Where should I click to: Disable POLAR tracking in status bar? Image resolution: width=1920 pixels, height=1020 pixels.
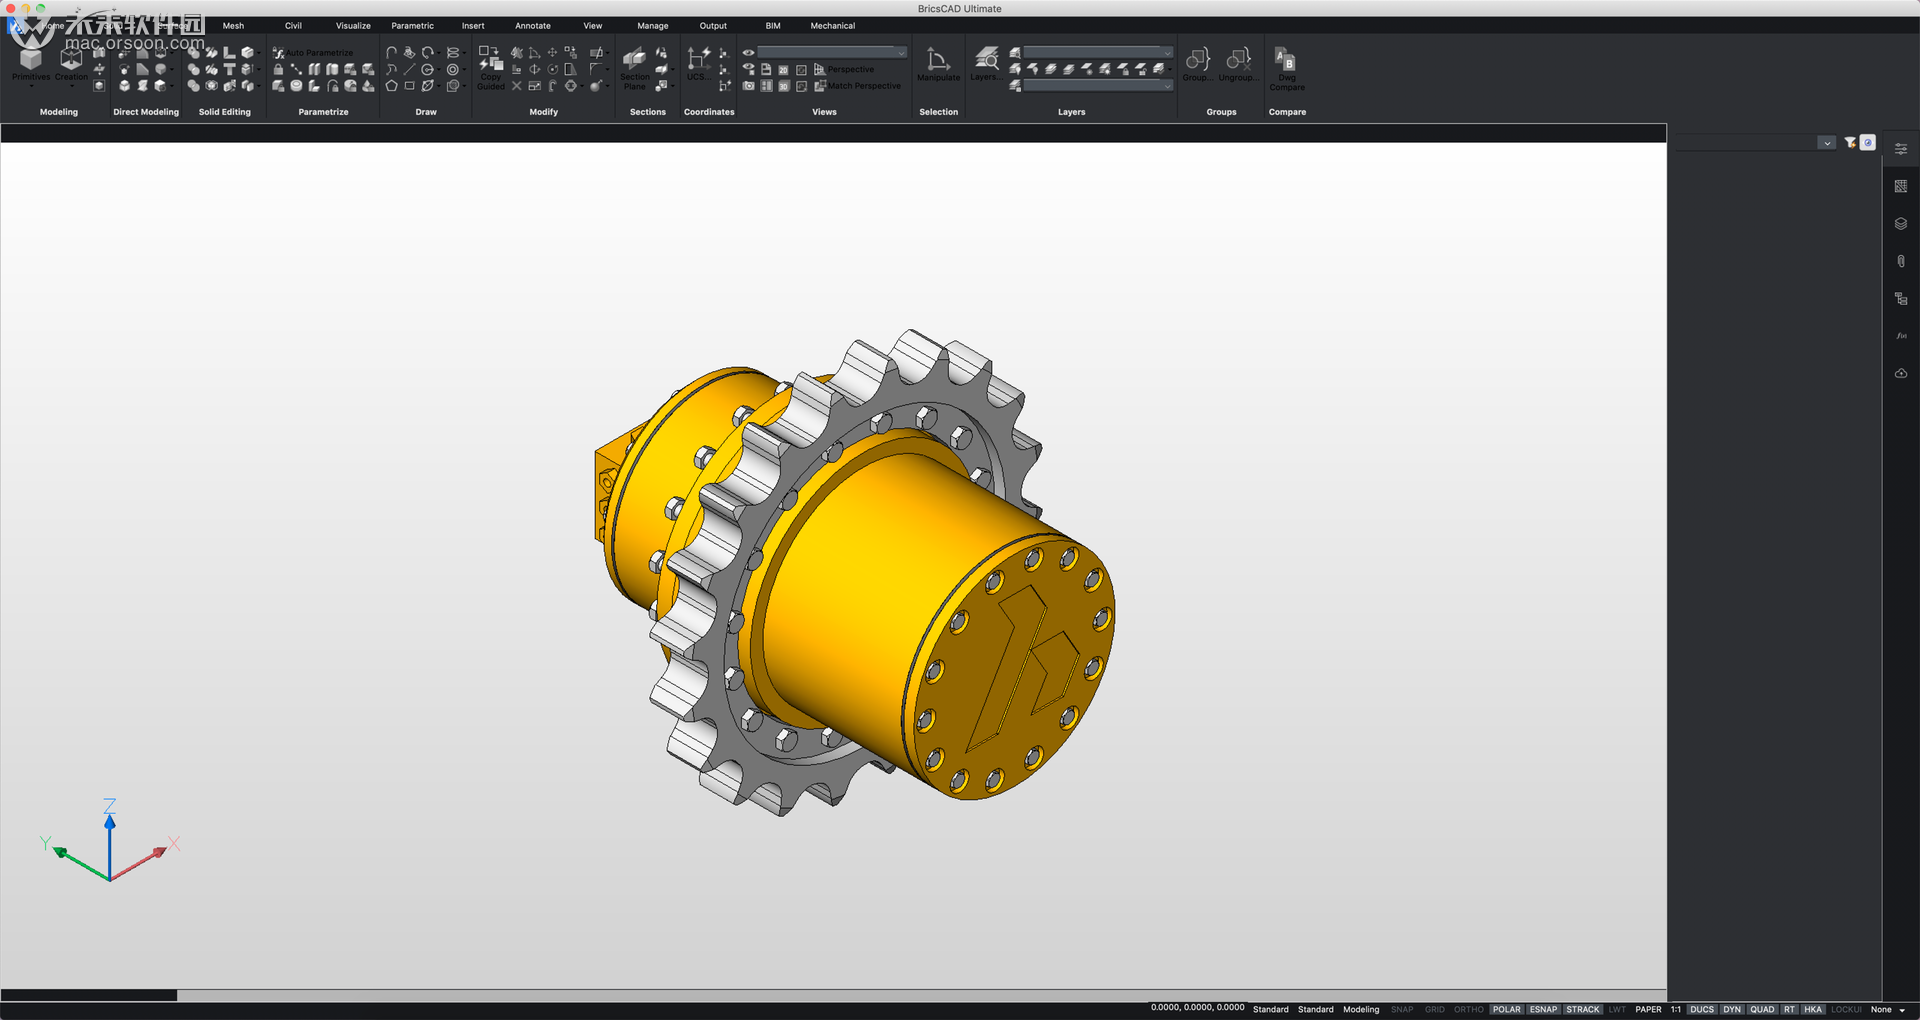tap(1506, 1010)
